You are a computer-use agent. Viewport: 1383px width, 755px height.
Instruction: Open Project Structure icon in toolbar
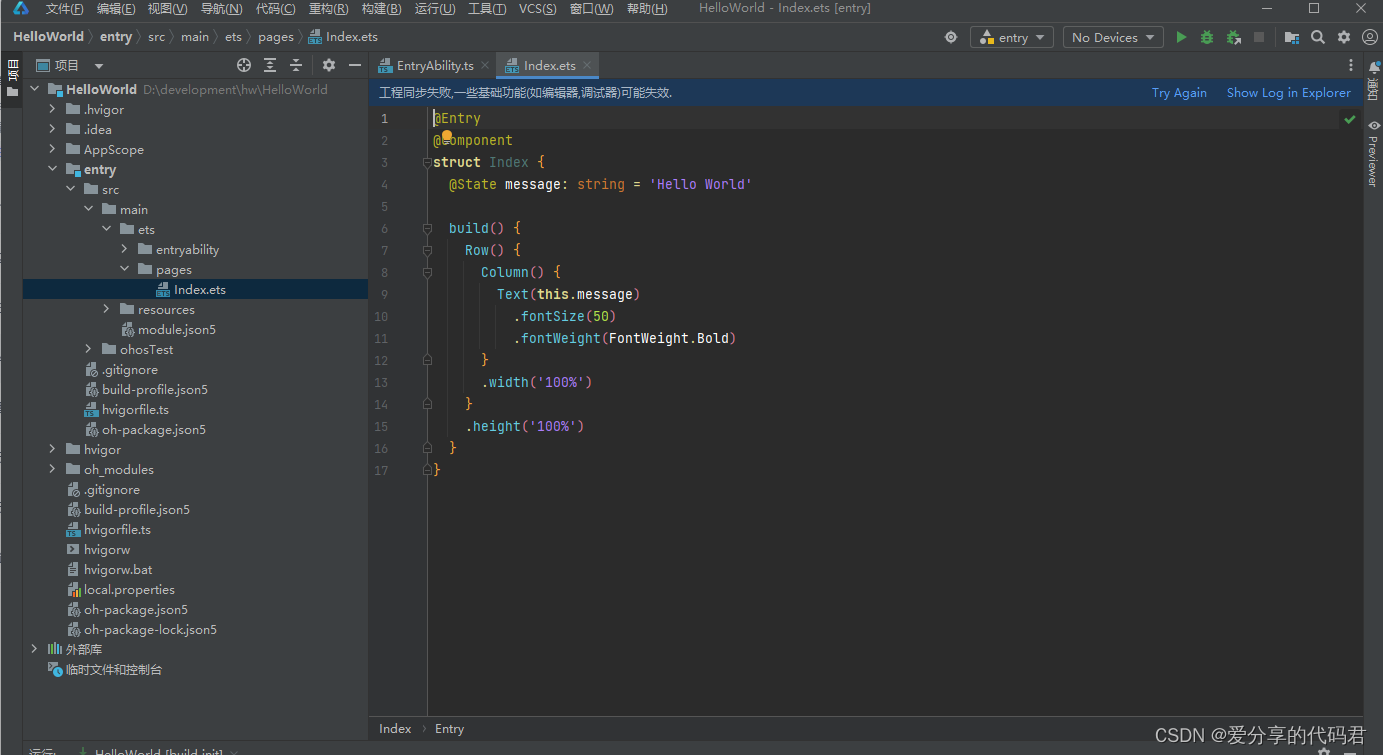tap(1292, 37)
